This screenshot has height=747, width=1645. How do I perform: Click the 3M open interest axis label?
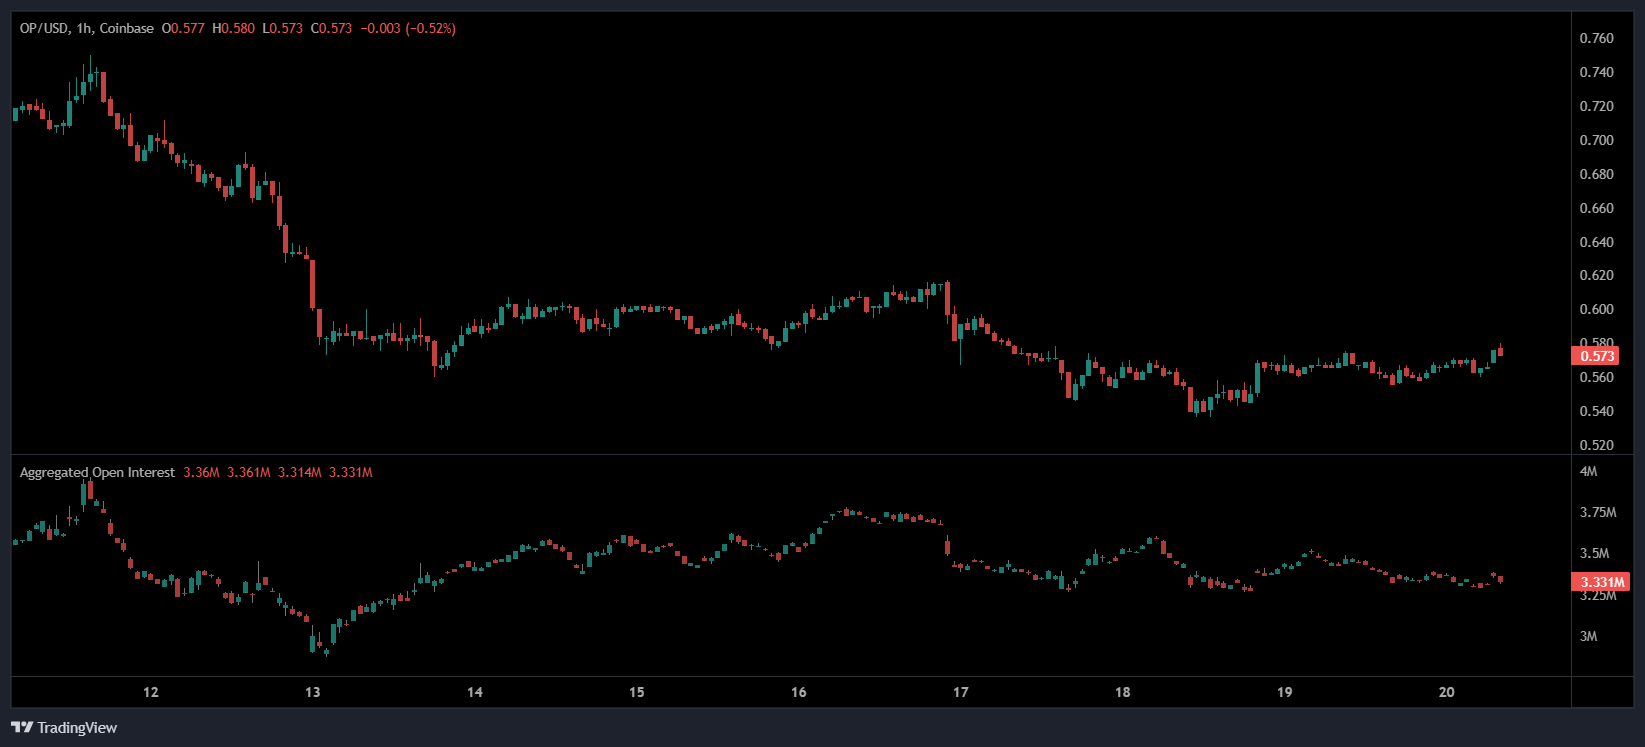[x=1588, y=636]
